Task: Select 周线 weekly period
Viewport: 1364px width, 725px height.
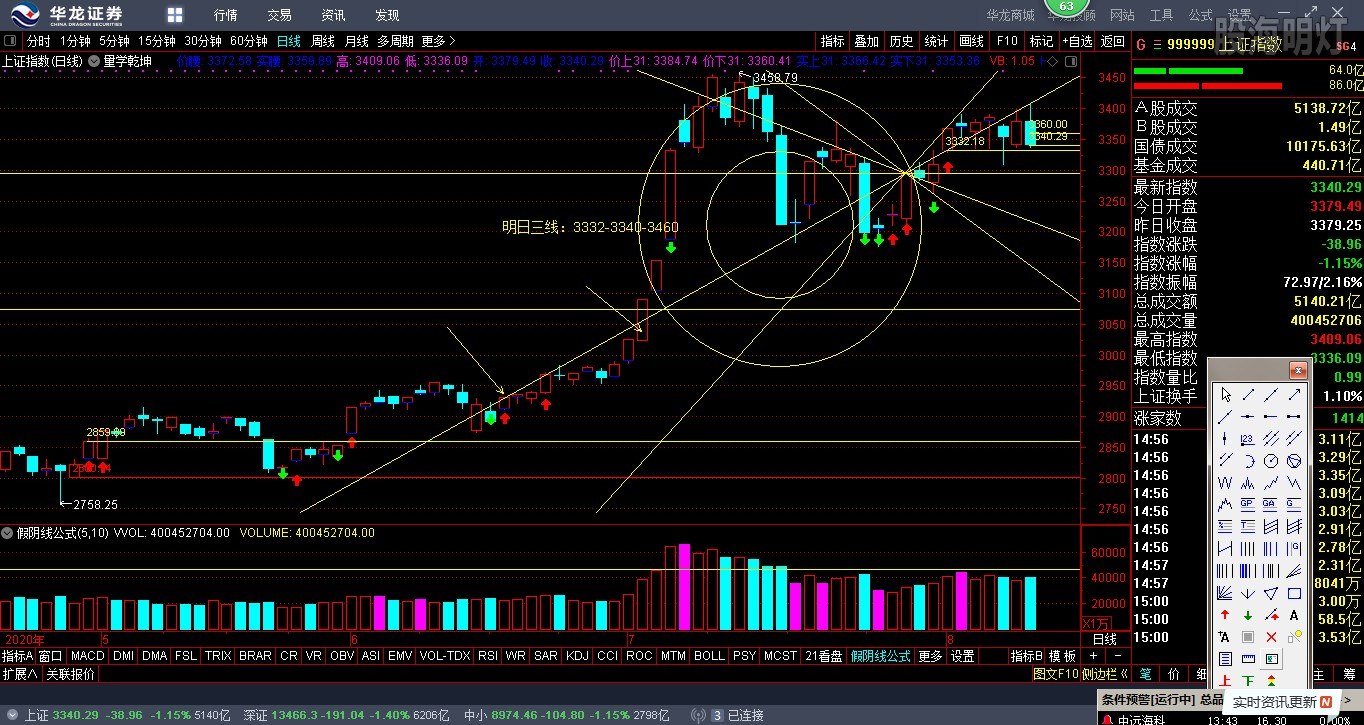Action: pos(323,41)
